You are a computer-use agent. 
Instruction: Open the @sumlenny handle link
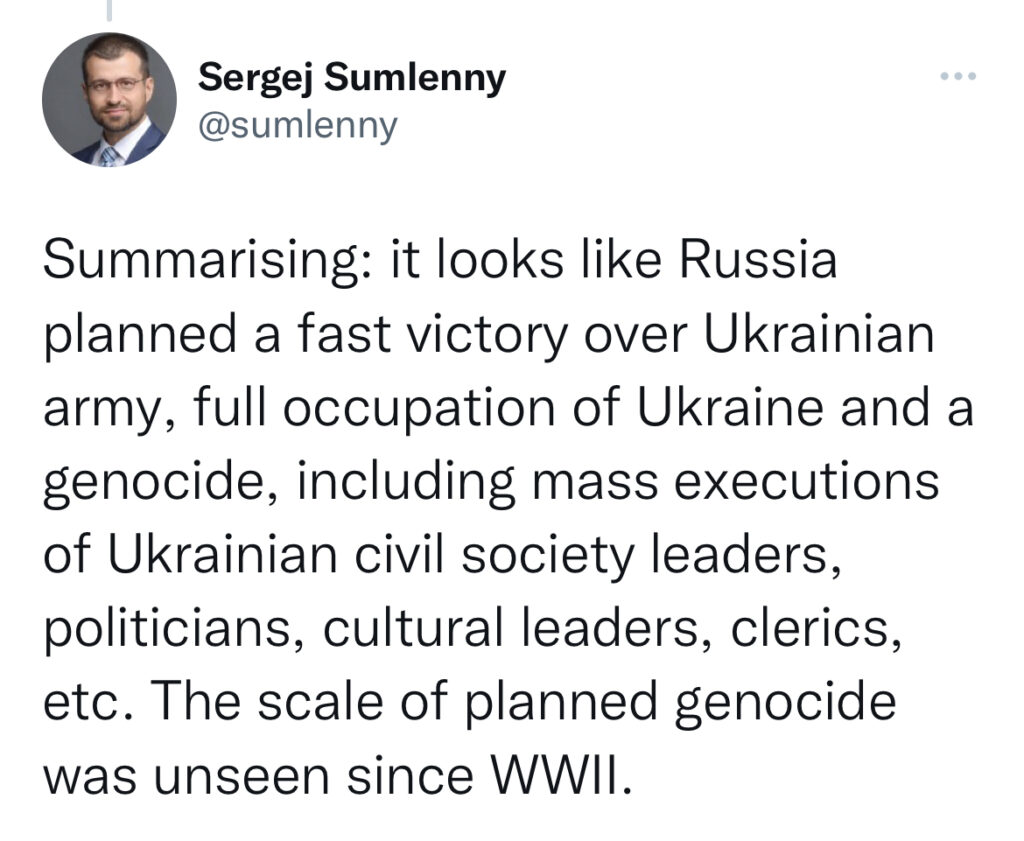pyautogui.click(x=298, y=125)
